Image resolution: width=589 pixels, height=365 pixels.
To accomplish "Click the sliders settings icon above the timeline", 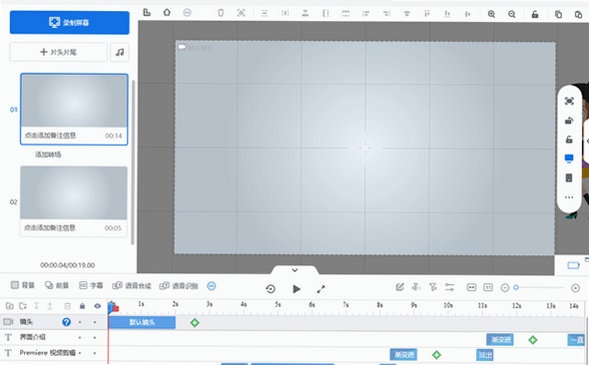I will (449, 287).
